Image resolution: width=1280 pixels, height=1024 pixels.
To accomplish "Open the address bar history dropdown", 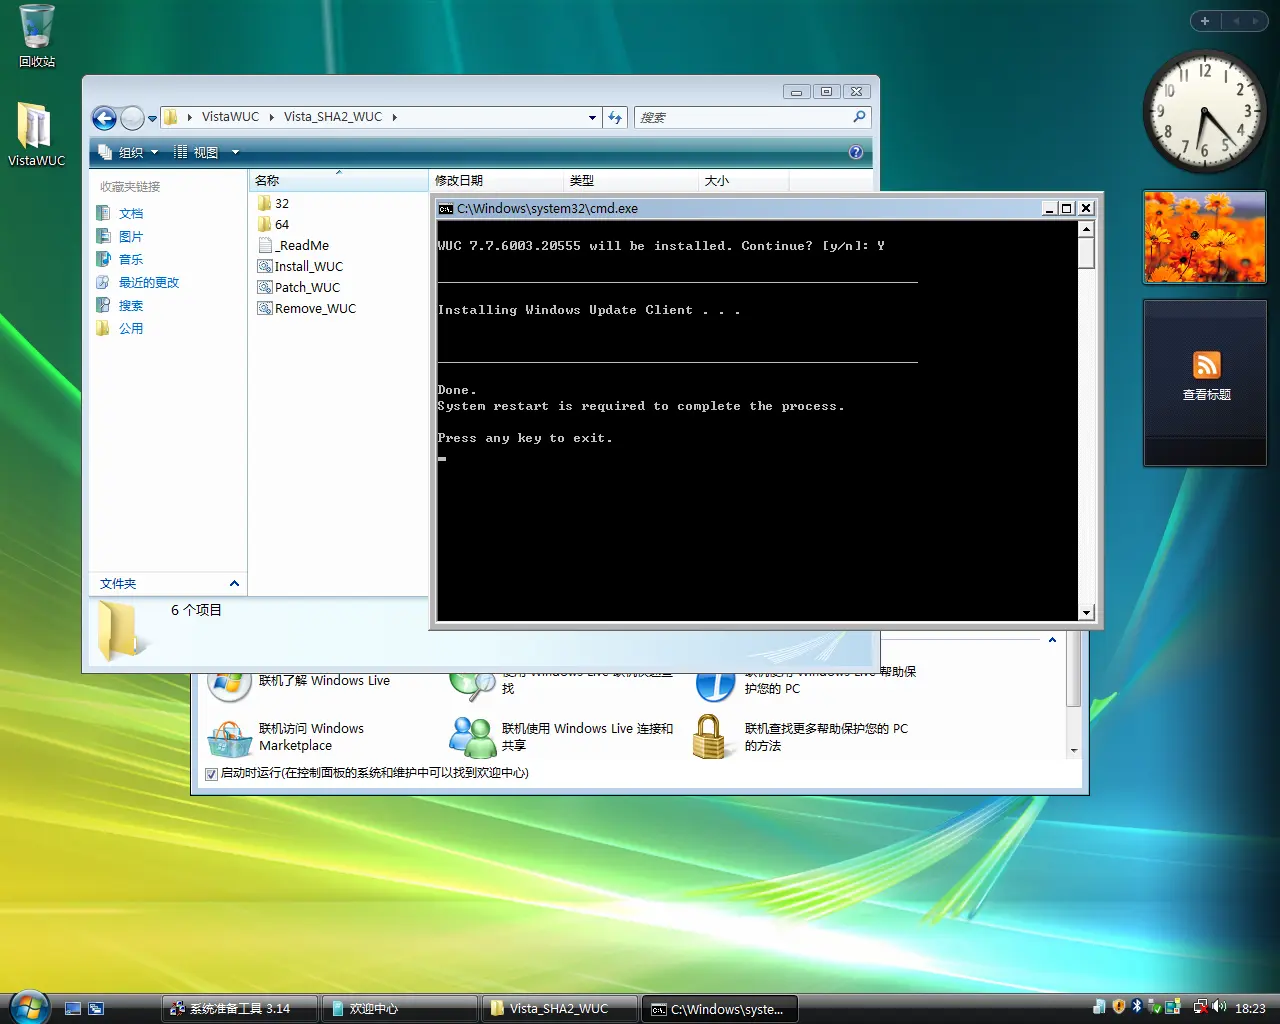I will [x=592, y=118].
